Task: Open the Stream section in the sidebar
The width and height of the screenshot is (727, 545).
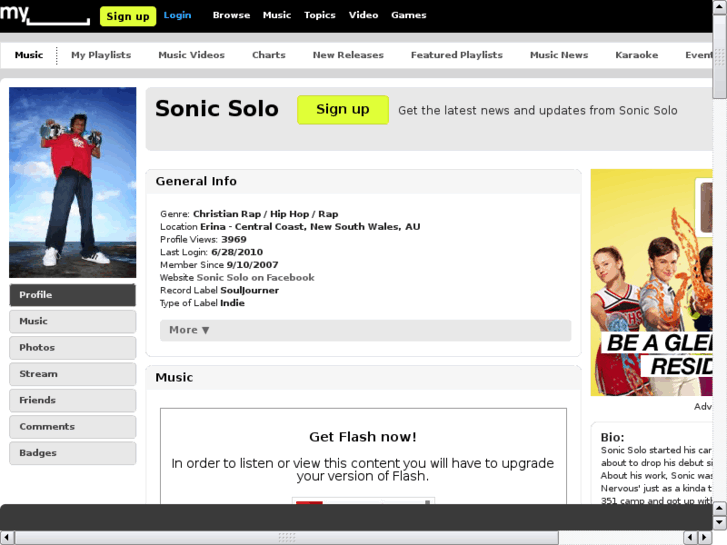Action: pos(72,374)
